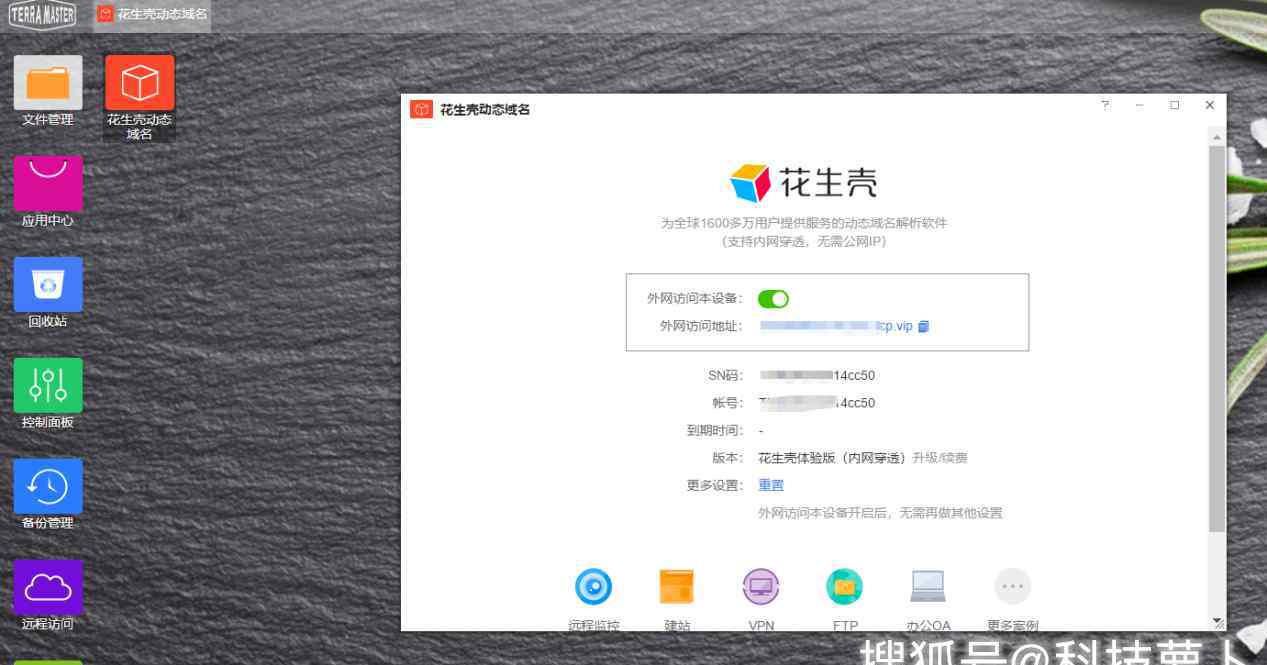The width and height of the screenshot is (1267, 665).
Task: Open help with the question mark button
Action: point(1105,106)
